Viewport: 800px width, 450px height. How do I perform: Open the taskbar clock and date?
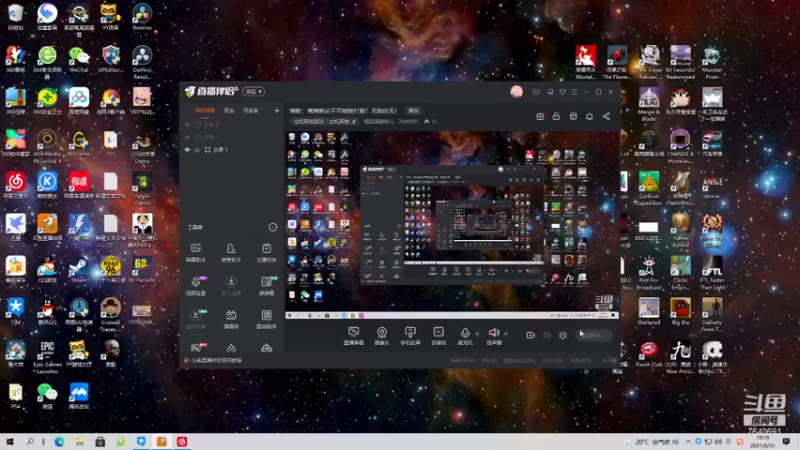(x=763, y=442)
